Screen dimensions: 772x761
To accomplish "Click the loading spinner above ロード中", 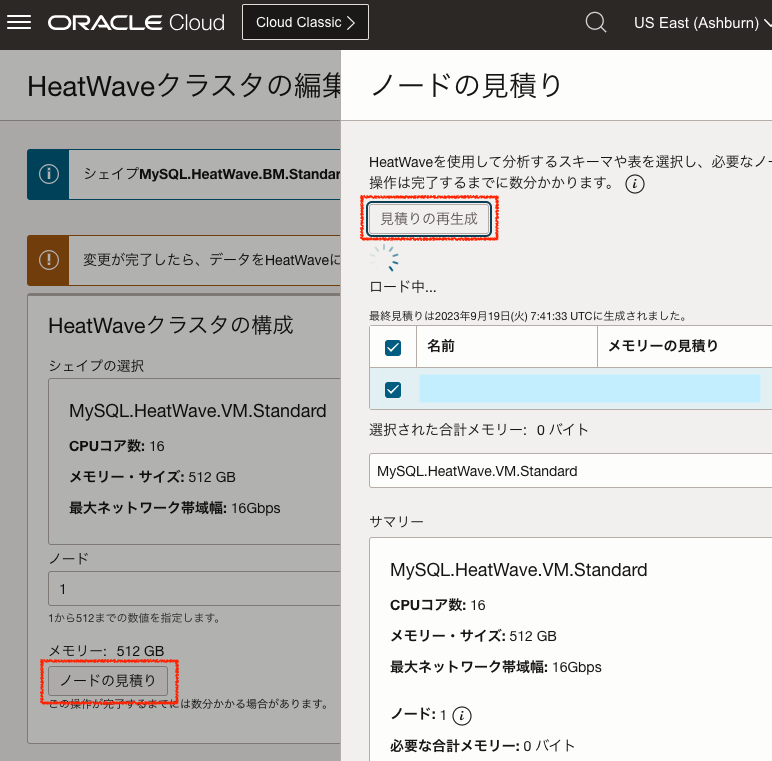I will click(385, 258).
